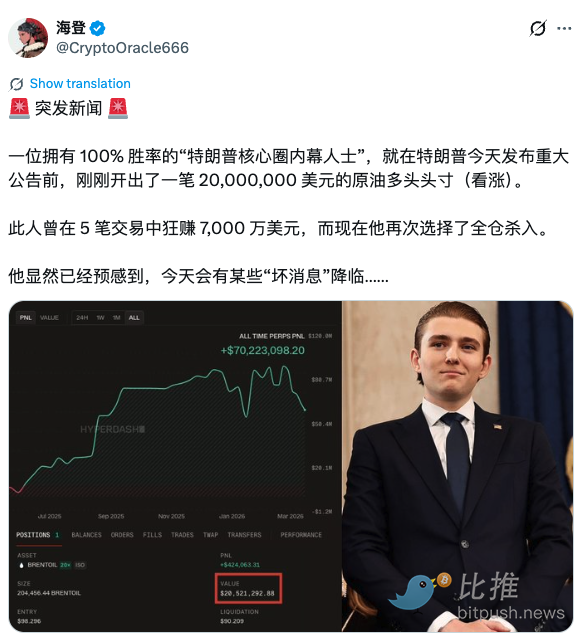Switch the chart to VALUE view
This screenshot has width=585, height=640.
(x=49, y=318)
